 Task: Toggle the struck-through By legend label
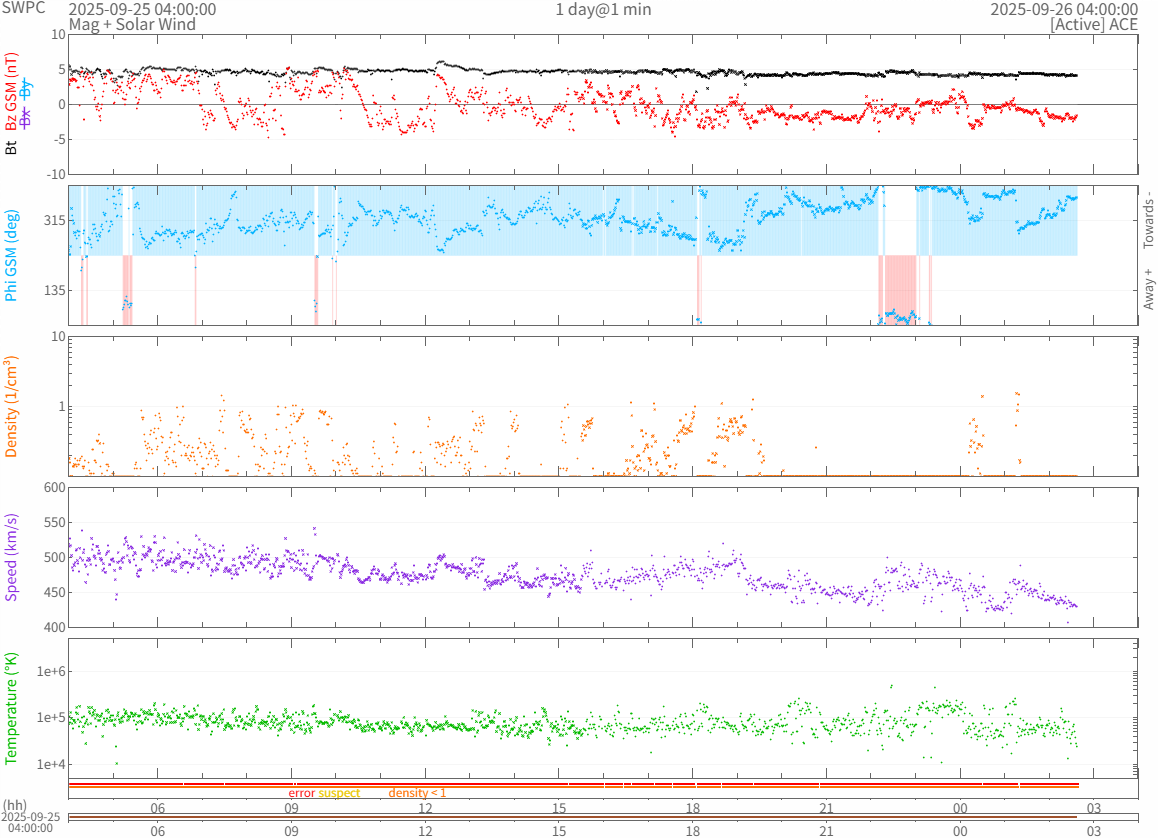pyautogui.click(x=26, y=87)
